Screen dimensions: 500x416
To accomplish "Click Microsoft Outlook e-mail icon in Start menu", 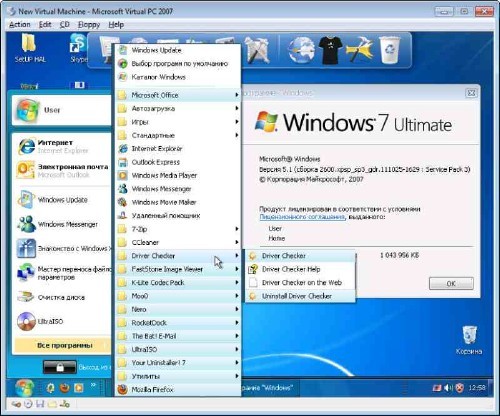I will pyautogui.click(x=25, y=170).
